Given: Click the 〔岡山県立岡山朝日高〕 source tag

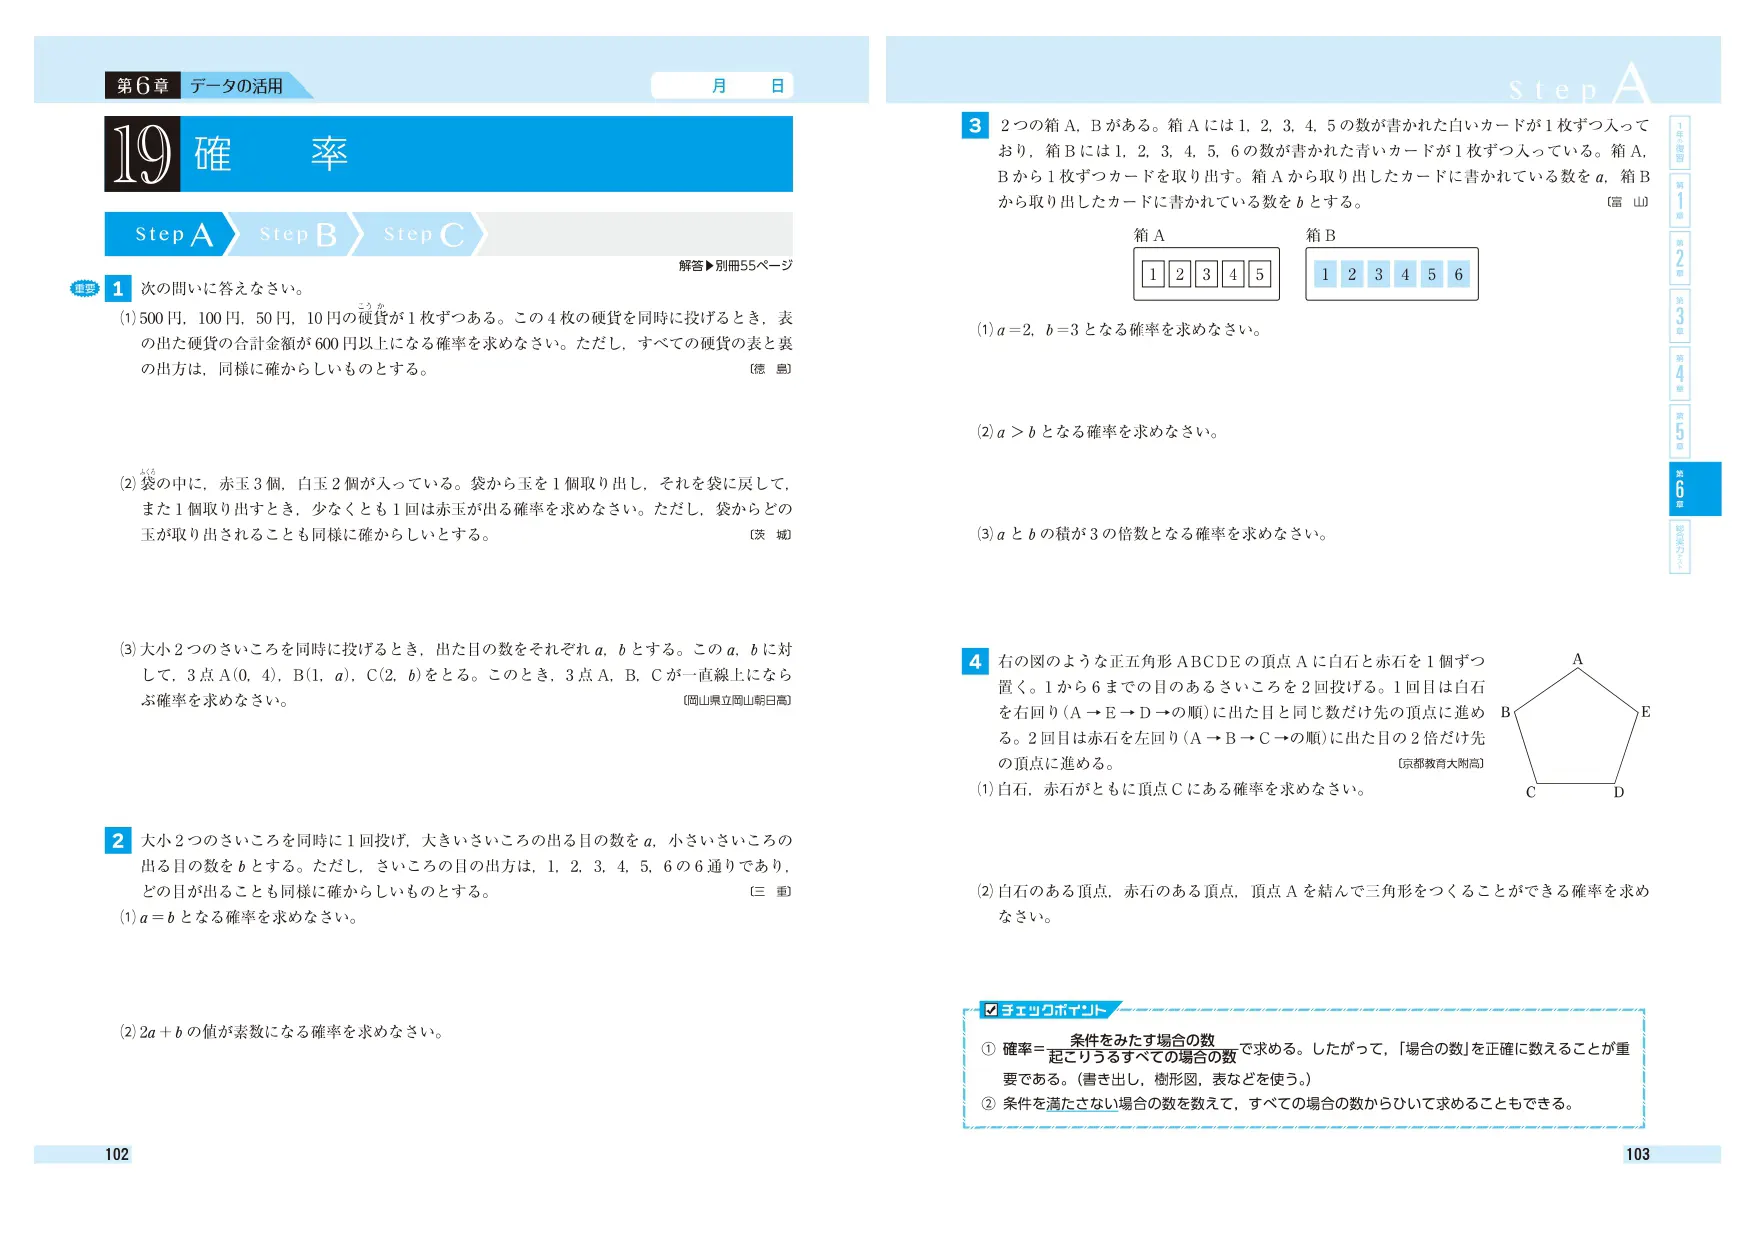Looking at the screenshot, I should (x=738, y=701).
